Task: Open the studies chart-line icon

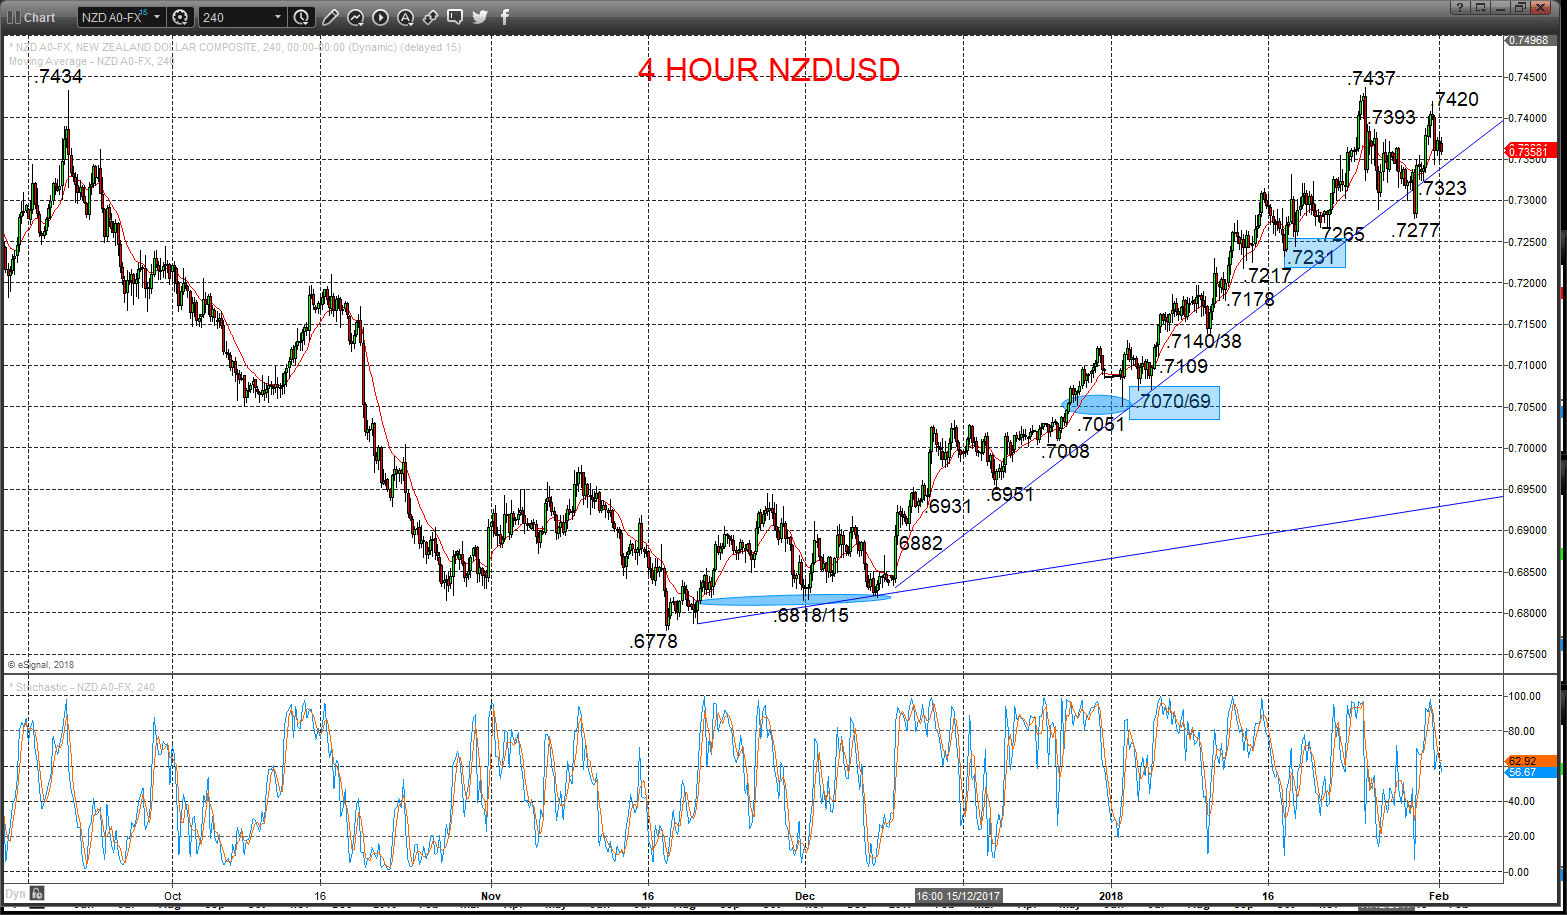Action: point(355,17)
